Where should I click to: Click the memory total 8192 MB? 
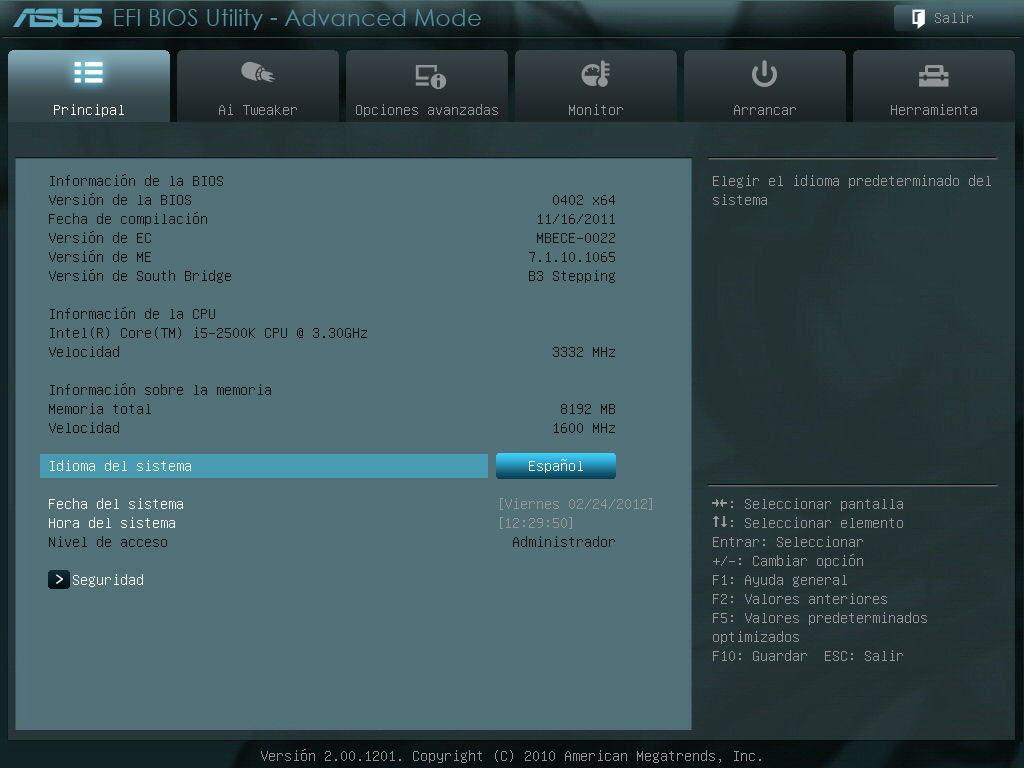[x=587, y=409]
